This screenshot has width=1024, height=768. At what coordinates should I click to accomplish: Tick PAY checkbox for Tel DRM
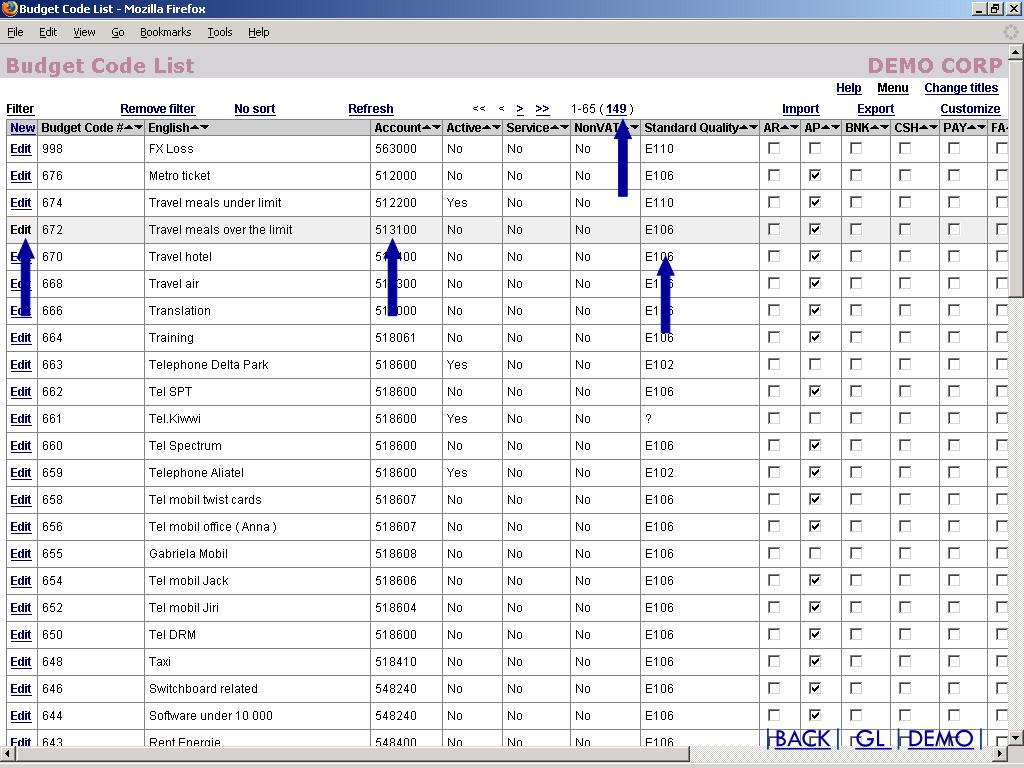click(953, 635)
